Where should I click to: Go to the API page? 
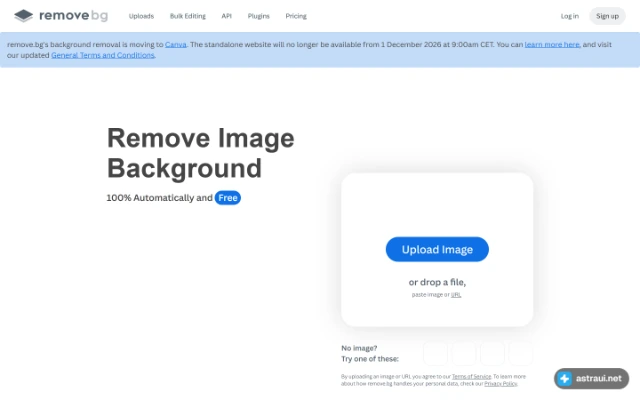pos(227,16)
